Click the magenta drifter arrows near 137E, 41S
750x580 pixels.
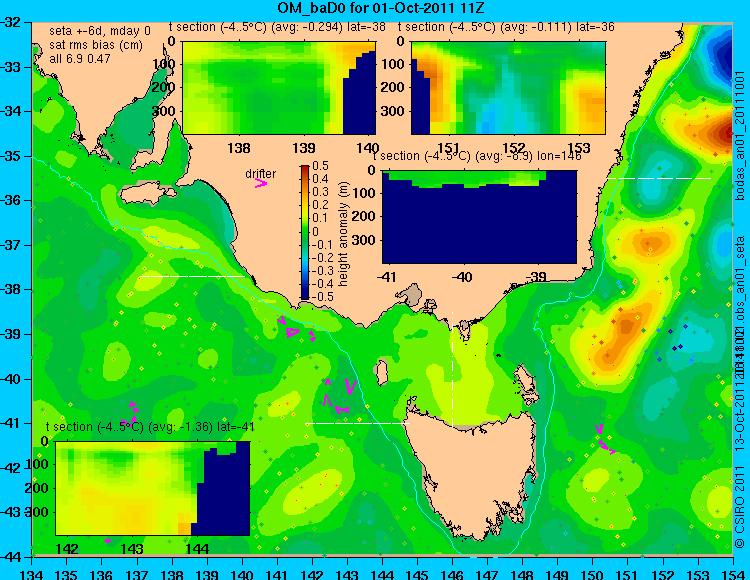132,413
